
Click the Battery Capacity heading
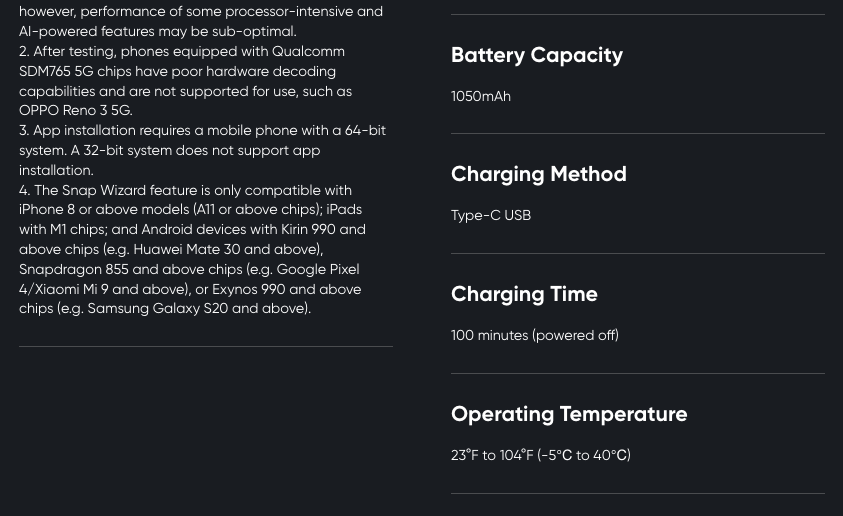(x=537, y=55)
